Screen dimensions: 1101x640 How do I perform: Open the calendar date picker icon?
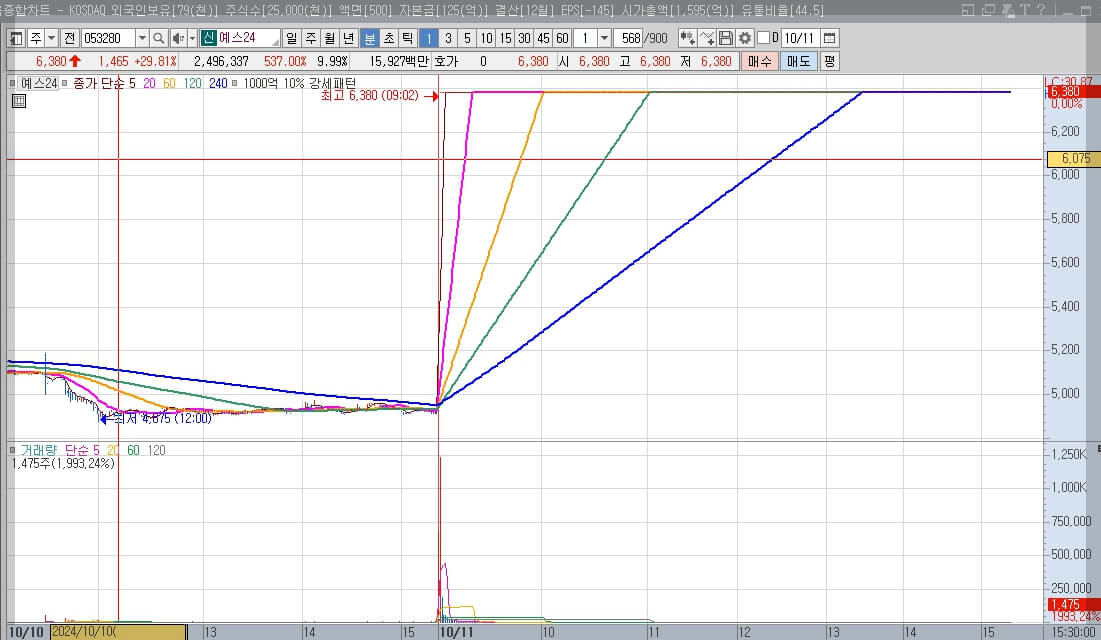(x=829, y=38)
